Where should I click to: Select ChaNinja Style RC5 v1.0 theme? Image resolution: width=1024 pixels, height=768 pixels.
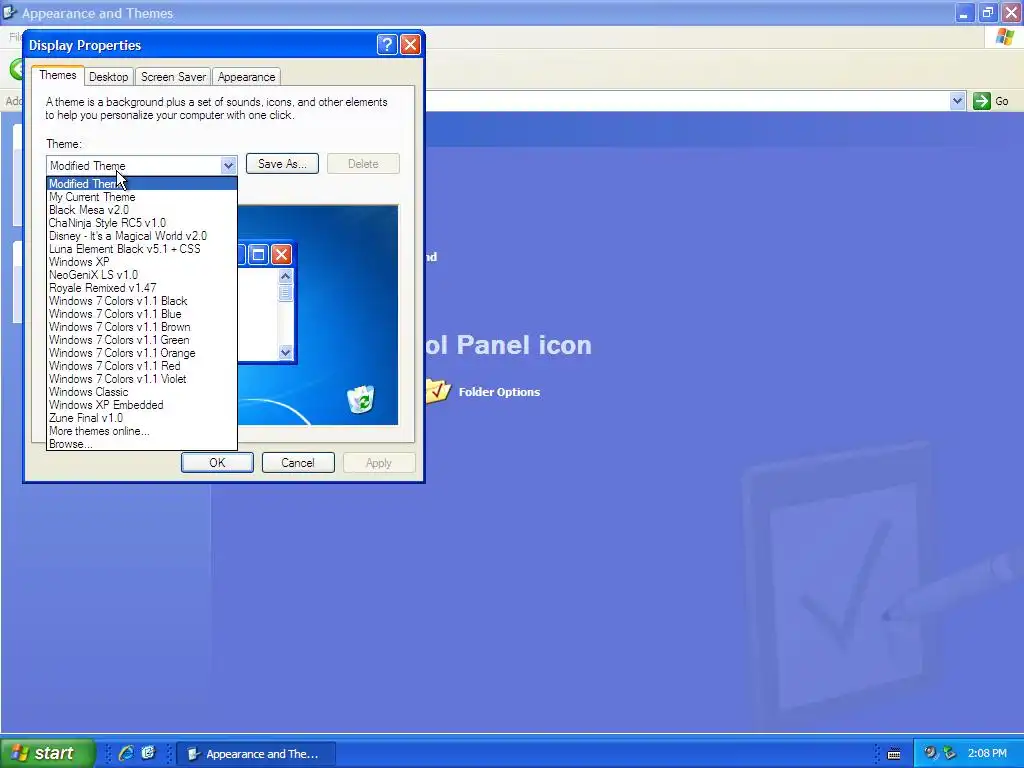pyautogui.click(x=142, y=223)
